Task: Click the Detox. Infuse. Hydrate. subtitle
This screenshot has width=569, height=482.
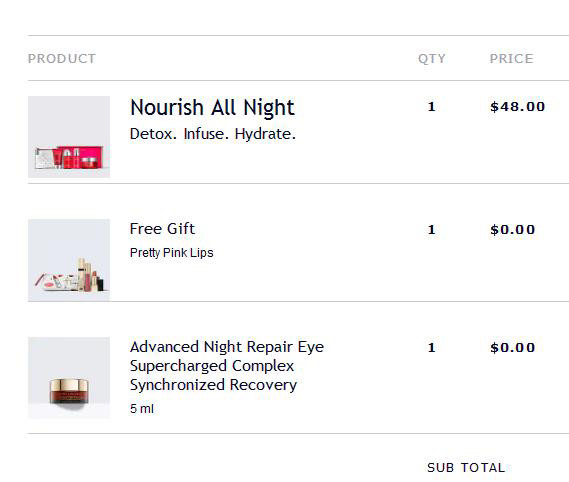Action: tap(213, 134)
